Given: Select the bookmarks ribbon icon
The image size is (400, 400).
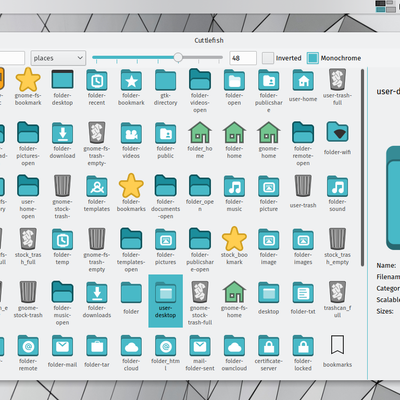Looking at the screenshot, I should pos(337,344).
